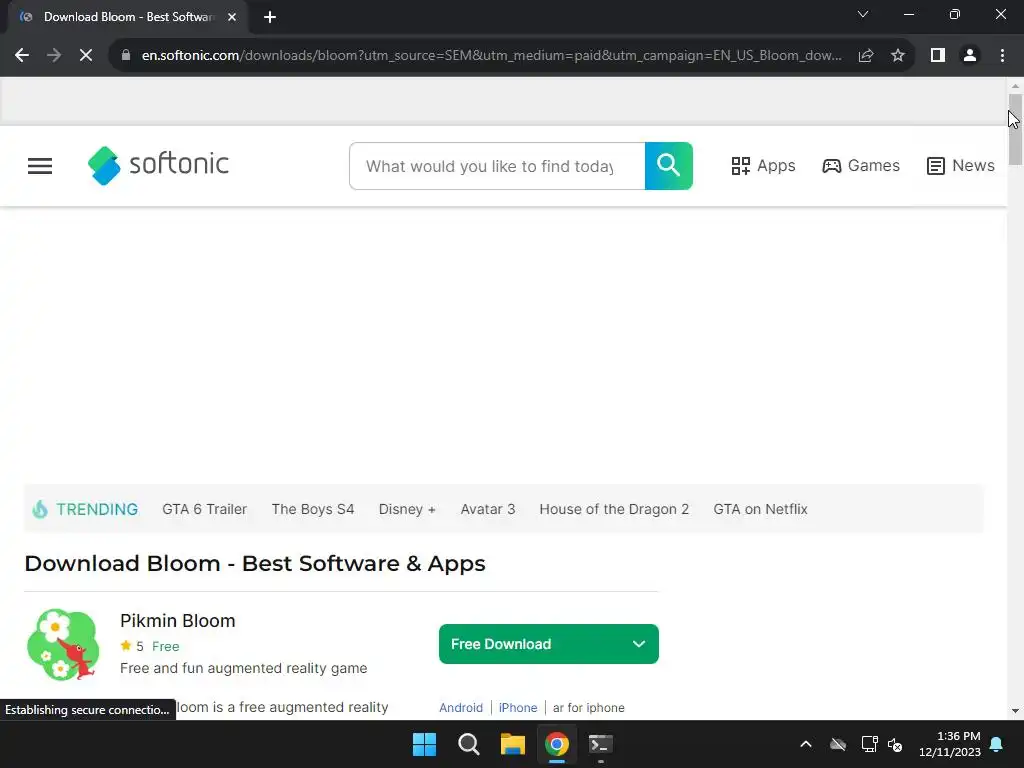
Task: Click the Trending flame icon
Action: 40,509
